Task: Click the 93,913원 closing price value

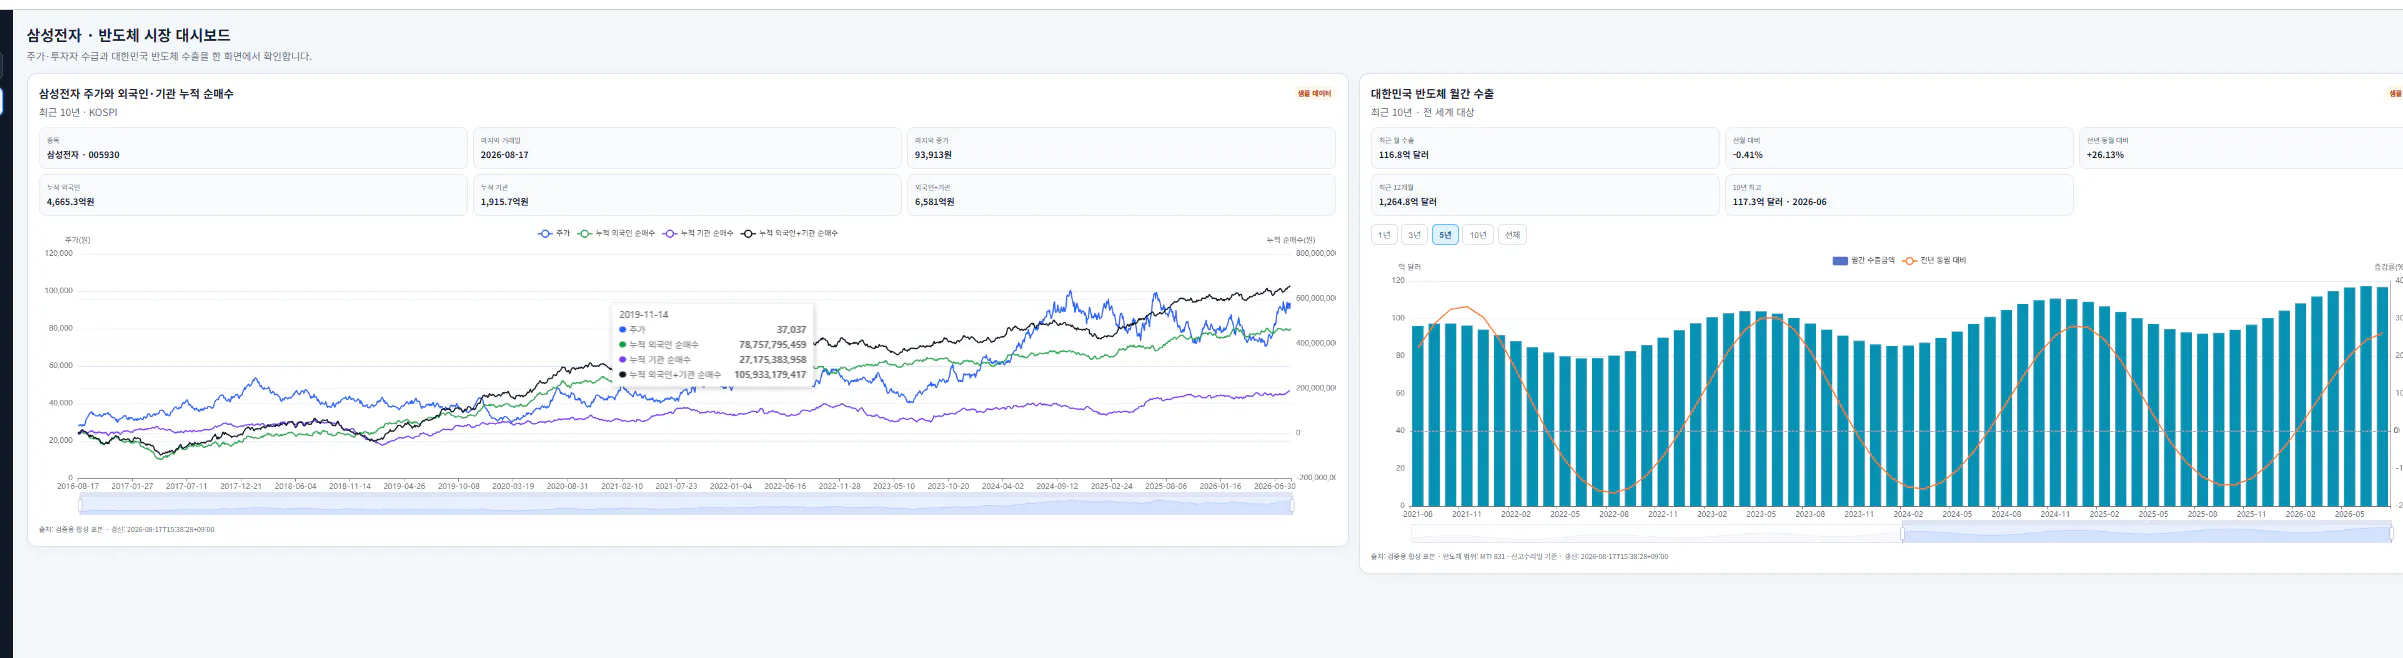Action: 933,155
